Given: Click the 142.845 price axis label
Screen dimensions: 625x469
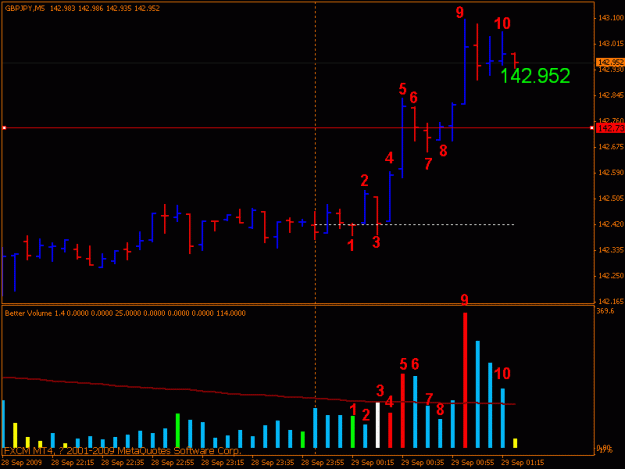Looking at the screenshot, I should click(611, 95).
